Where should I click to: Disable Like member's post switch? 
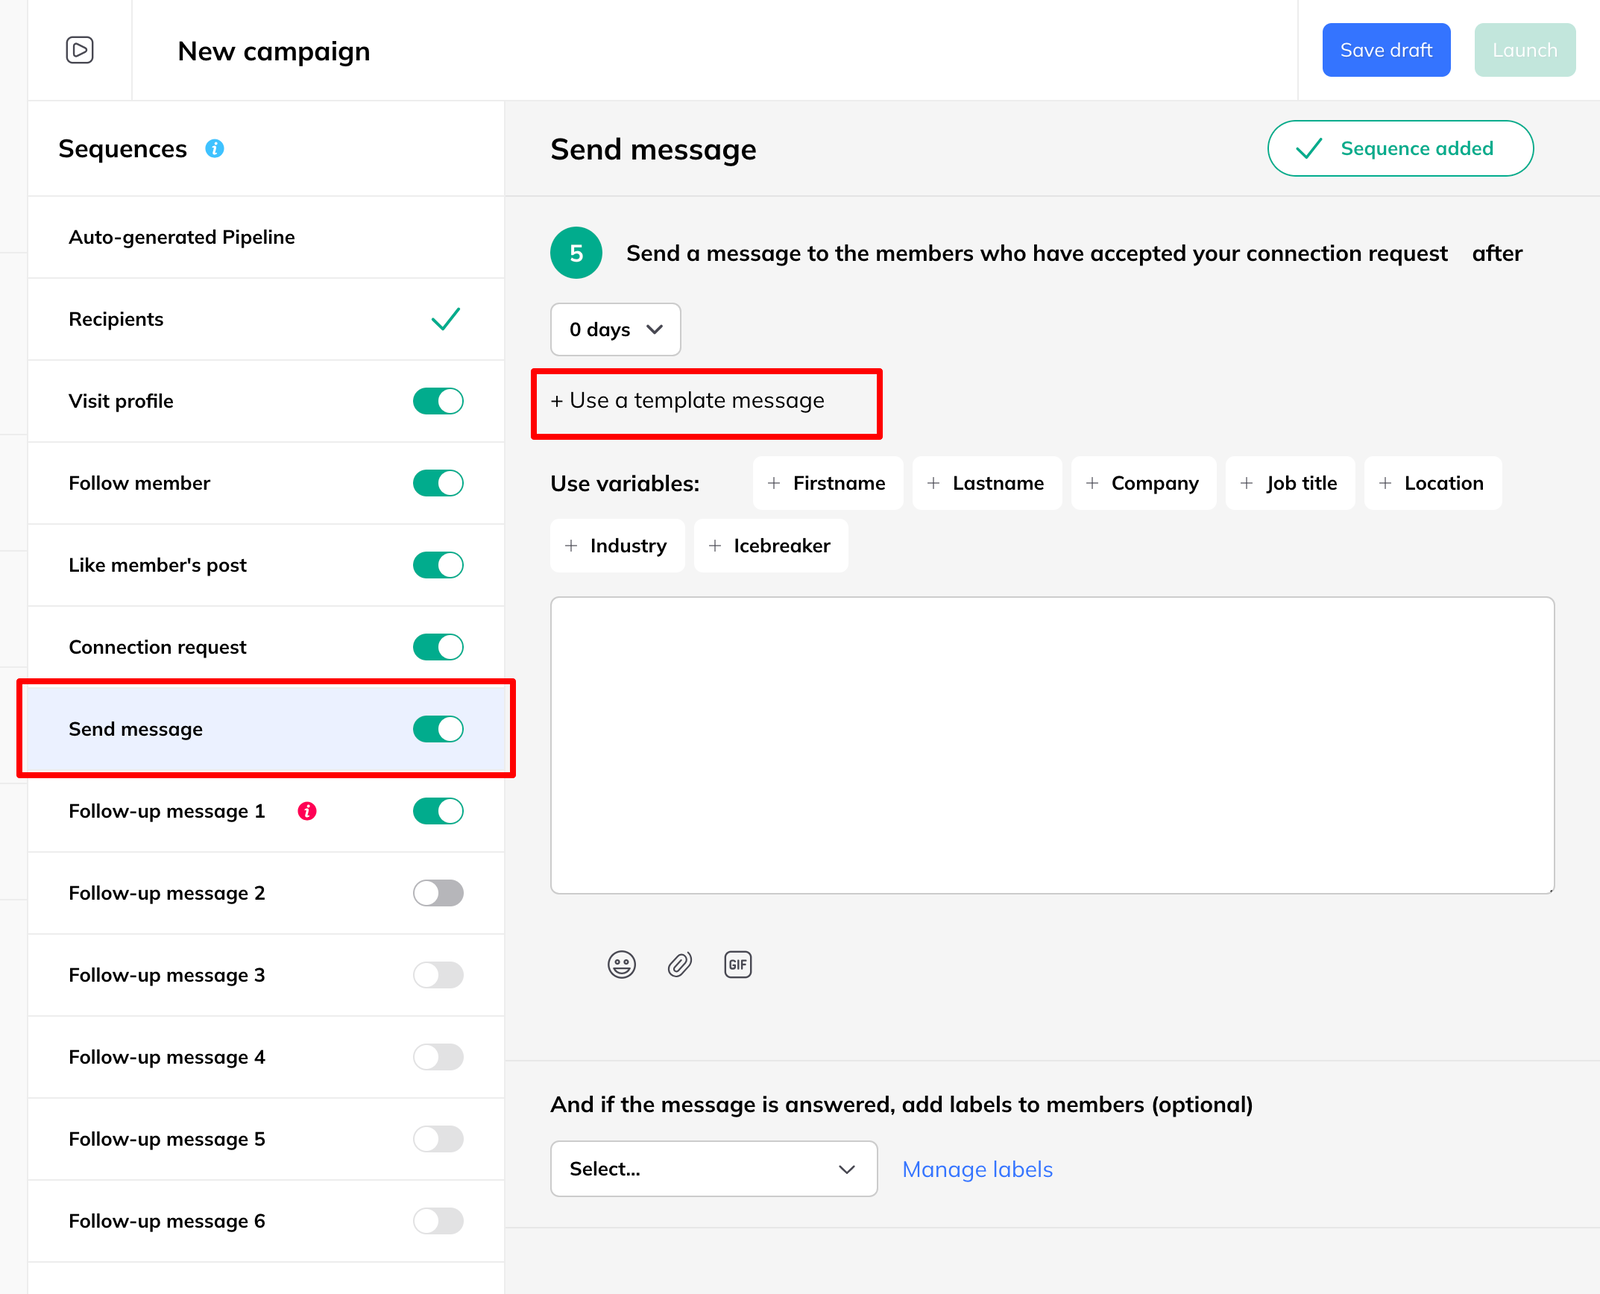[x=438, y=565]
